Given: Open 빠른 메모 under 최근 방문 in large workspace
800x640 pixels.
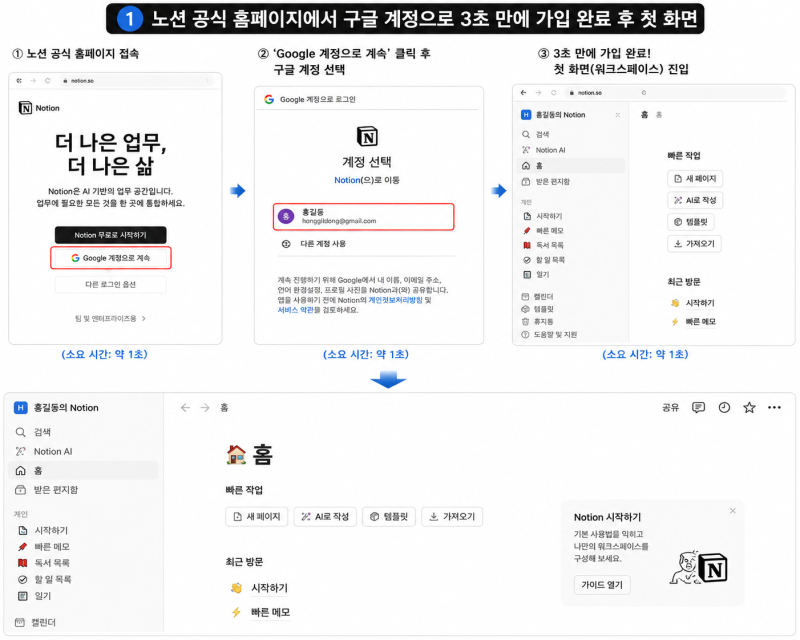Looking at the screenshot, I should coord(261,612).
